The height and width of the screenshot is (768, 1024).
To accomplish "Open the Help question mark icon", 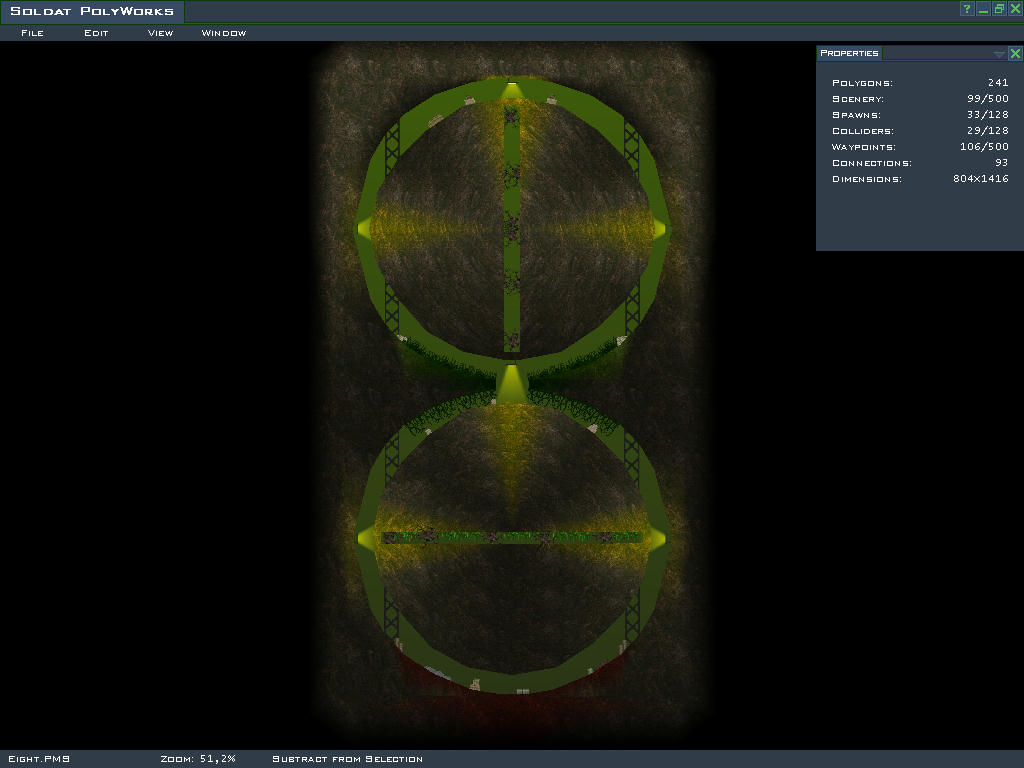I will [967, 9].
